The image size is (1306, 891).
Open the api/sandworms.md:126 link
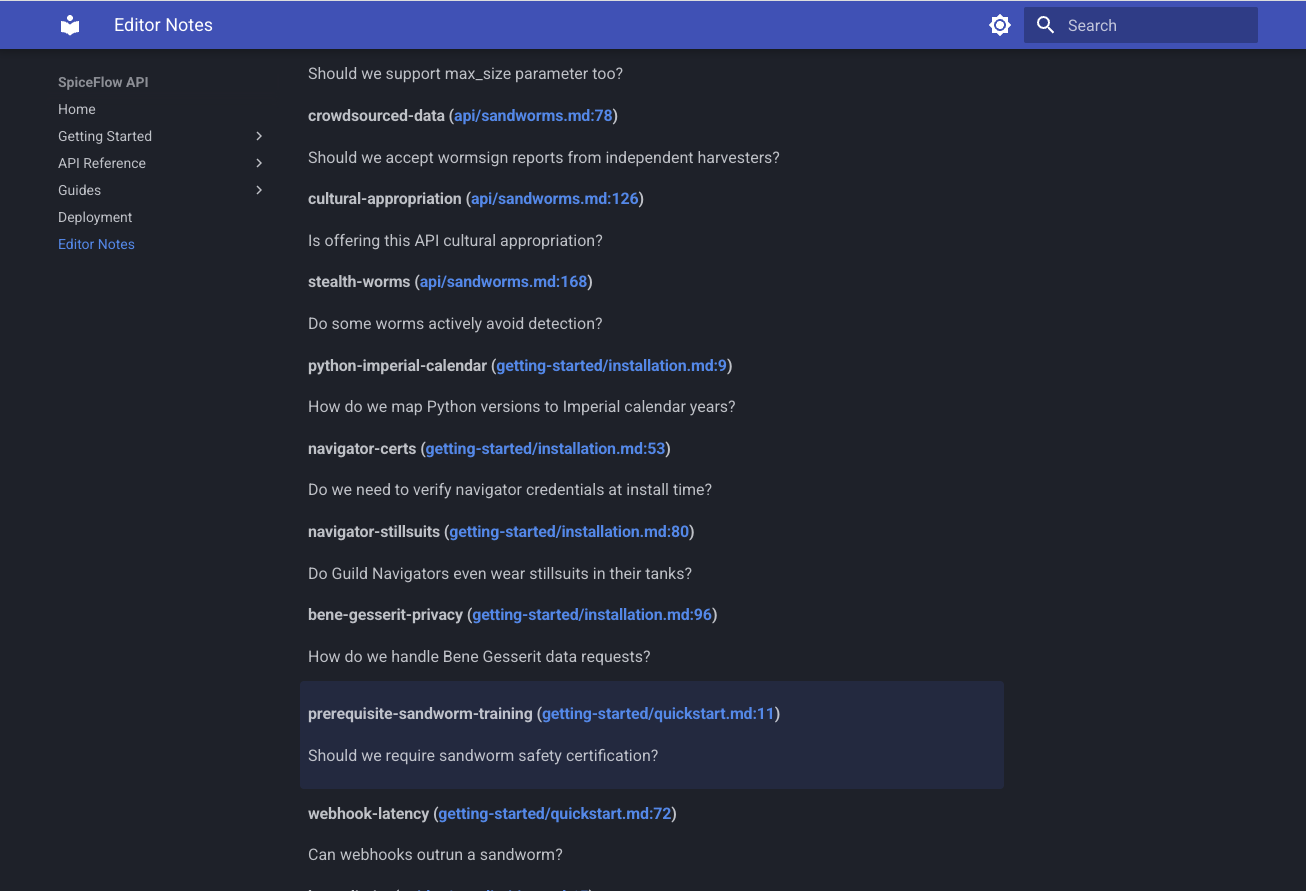pos(554,198)
